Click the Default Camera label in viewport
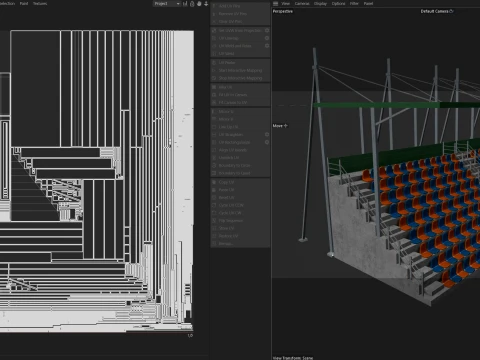The image size is (480, 360). 434,11
